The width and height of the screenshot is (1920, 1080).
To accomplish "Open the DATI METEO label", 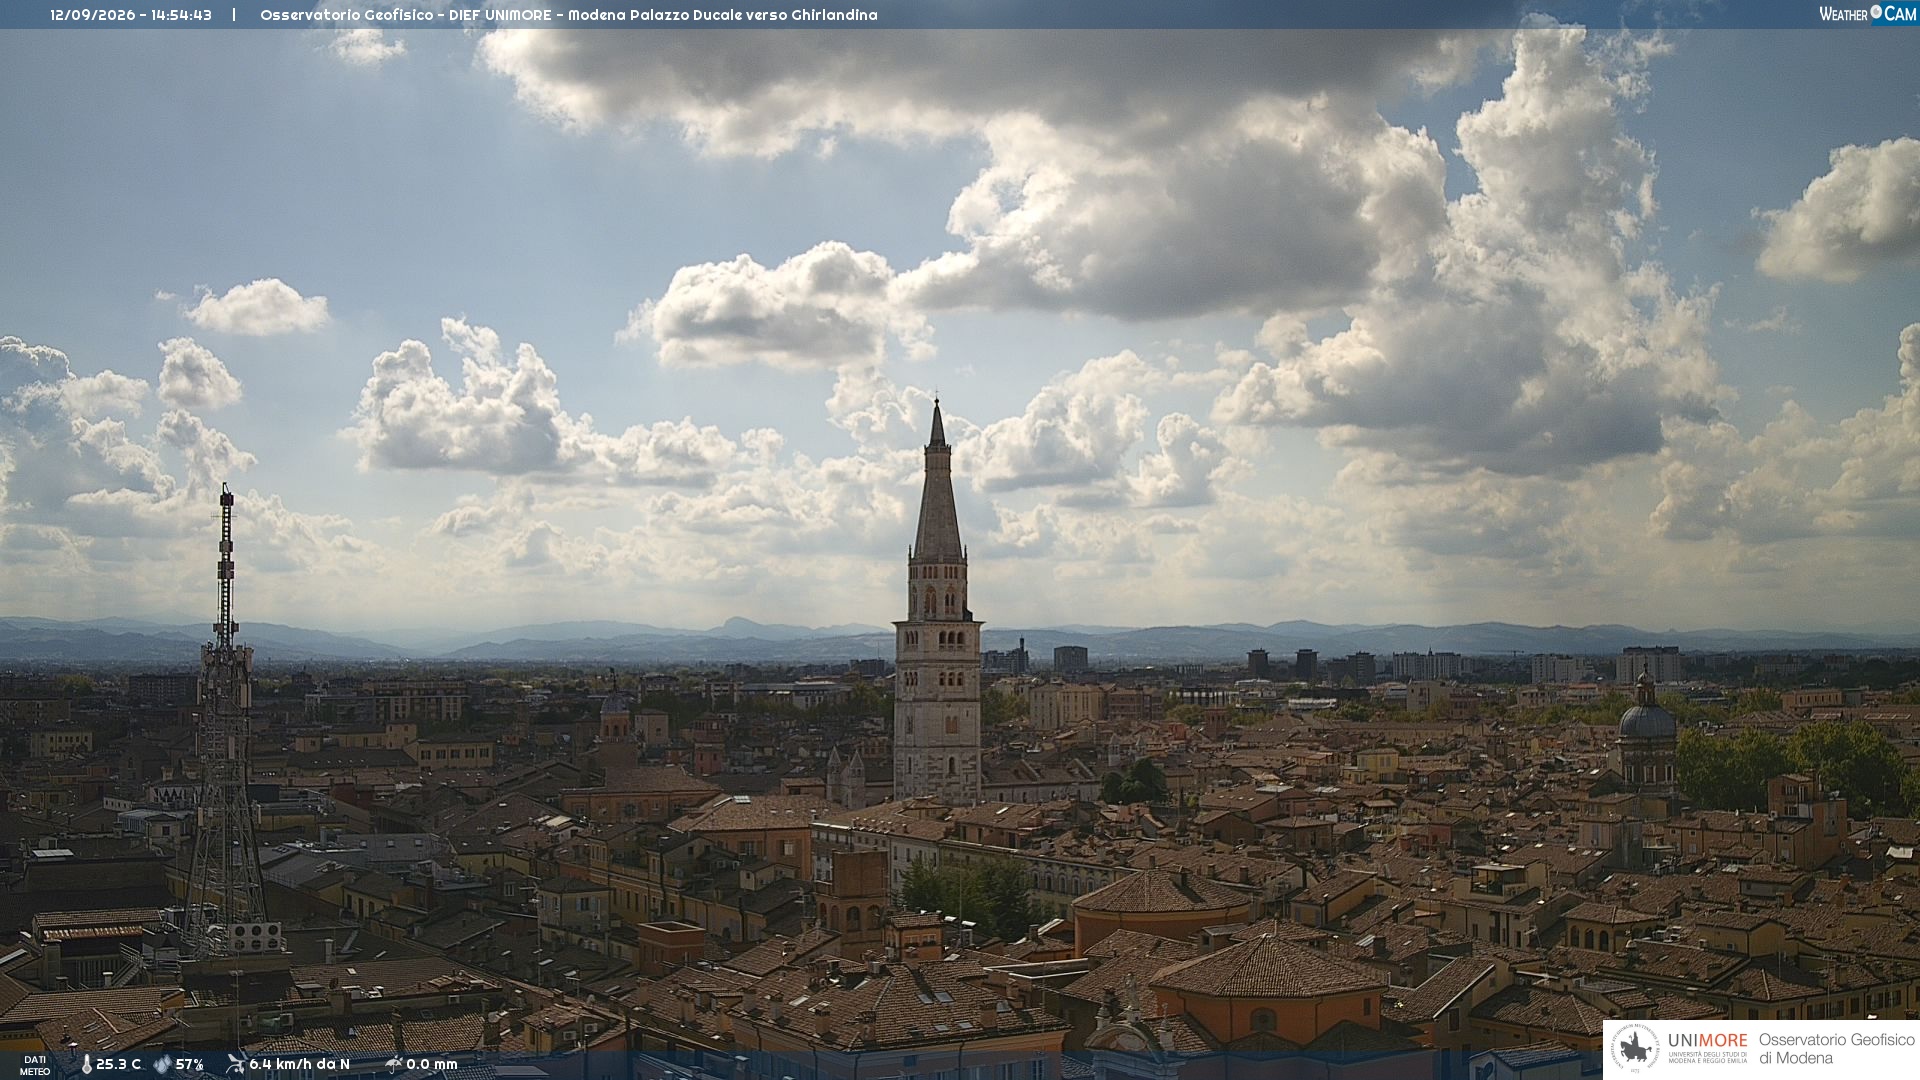I will pos(35,1065).
